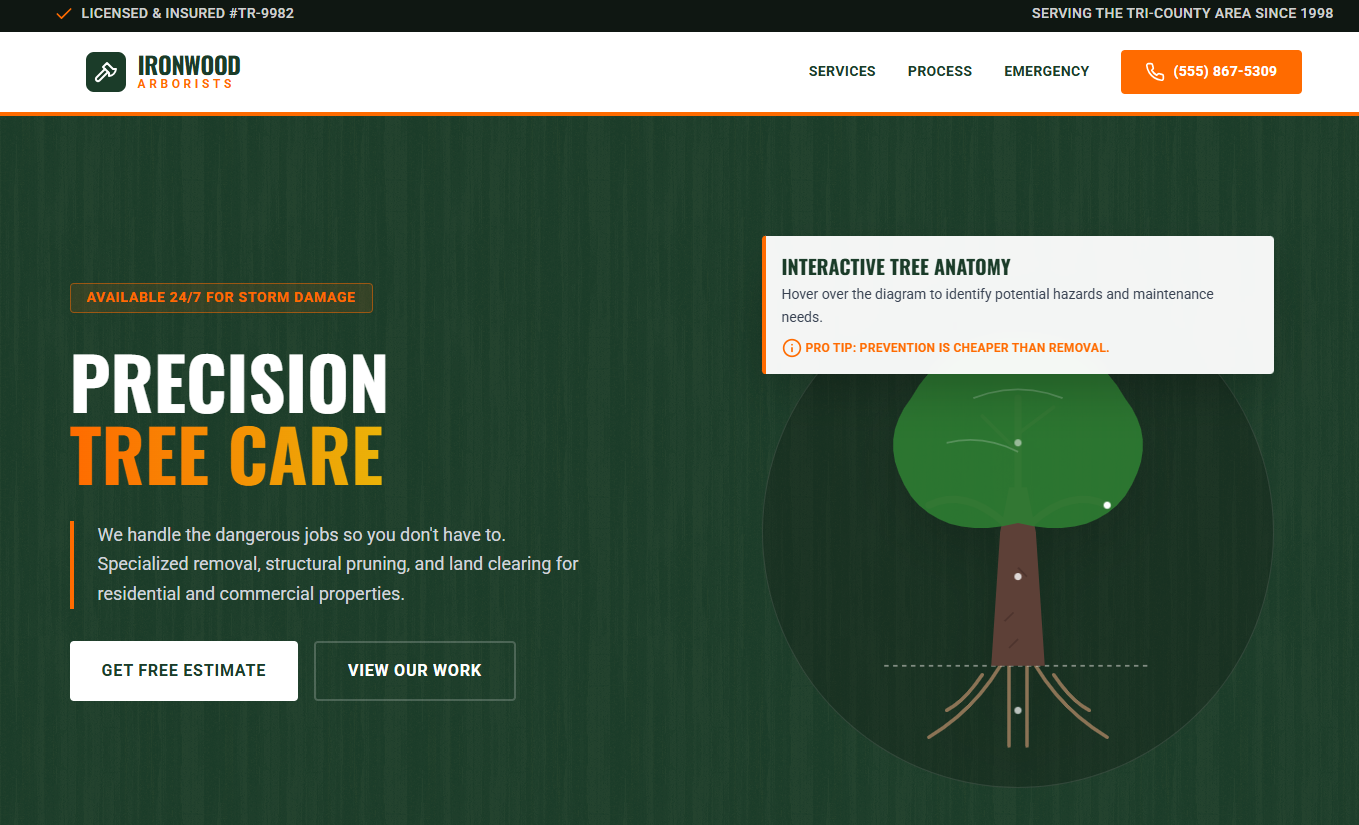Click the Interactive Tree Anatomy panel heading

tap(895, 267)
